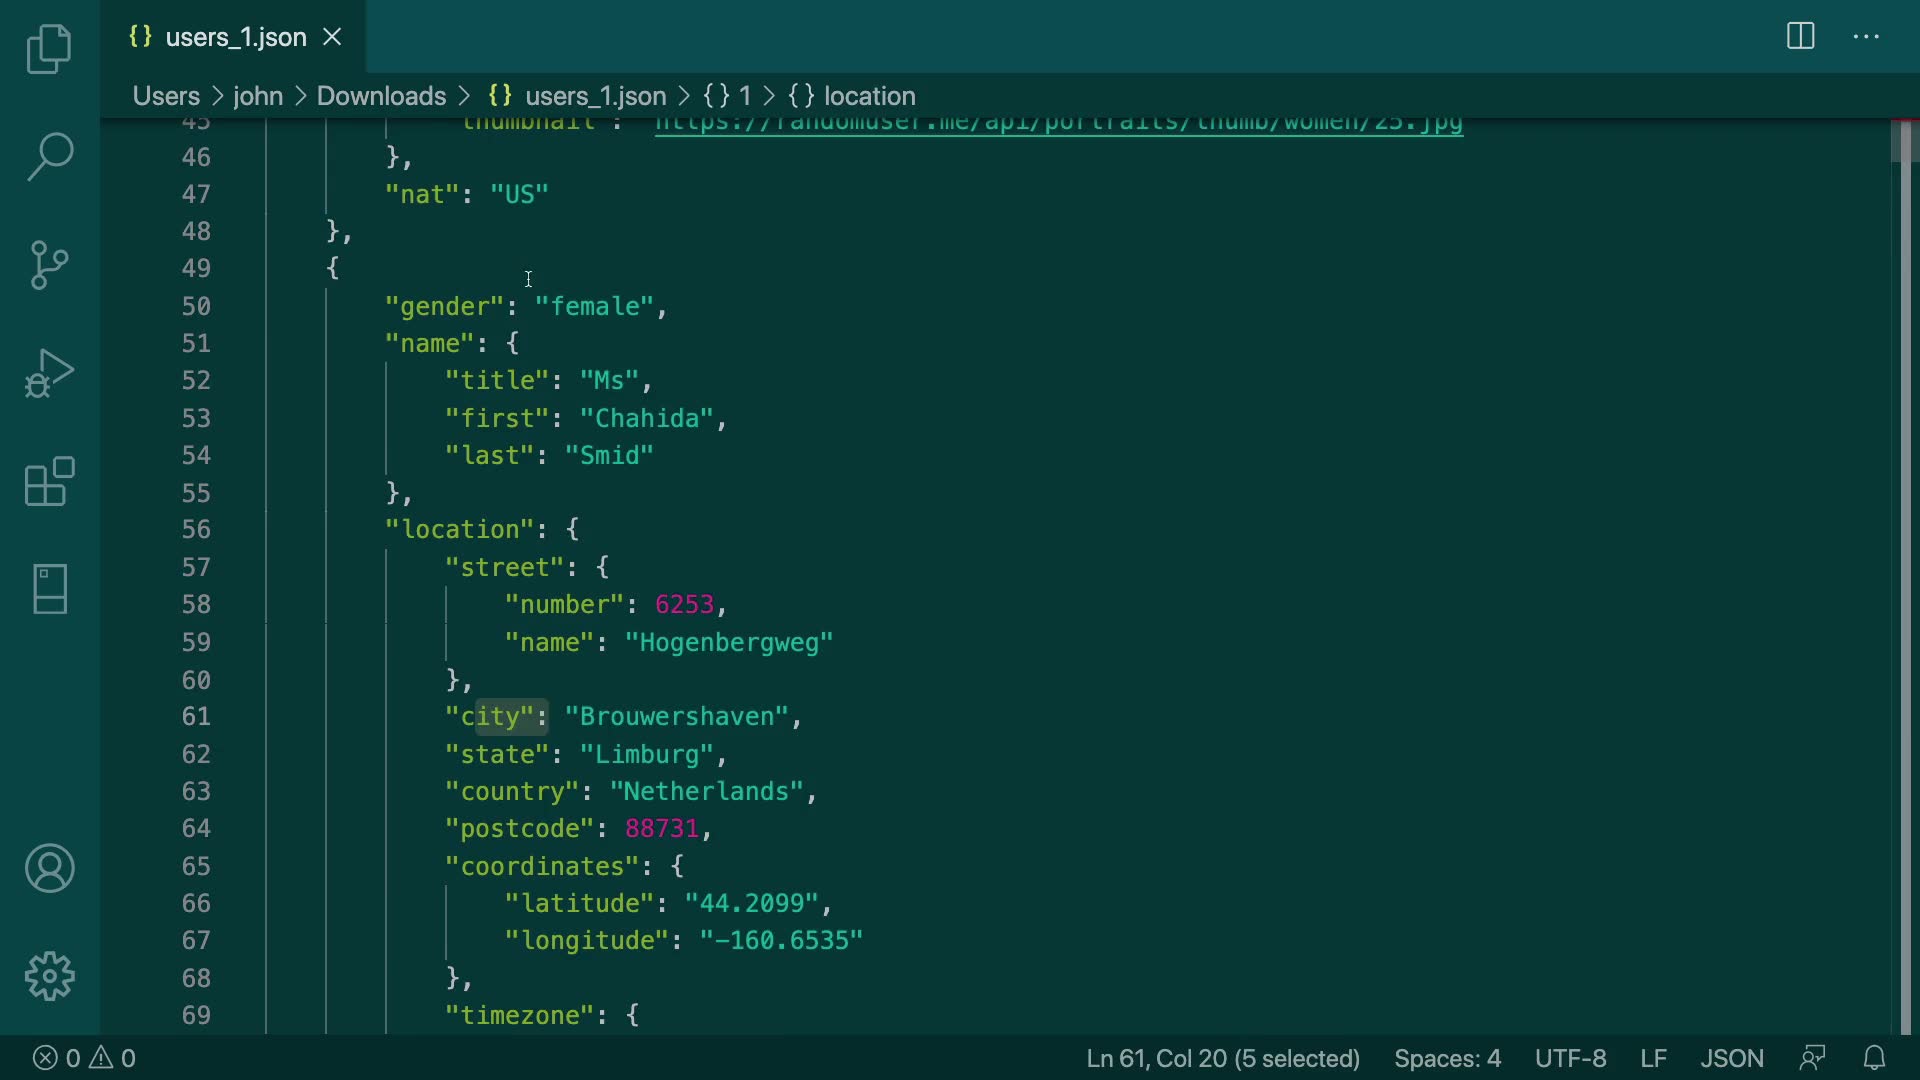
Task: Open Manage settings gear
Action: [49, 976]
